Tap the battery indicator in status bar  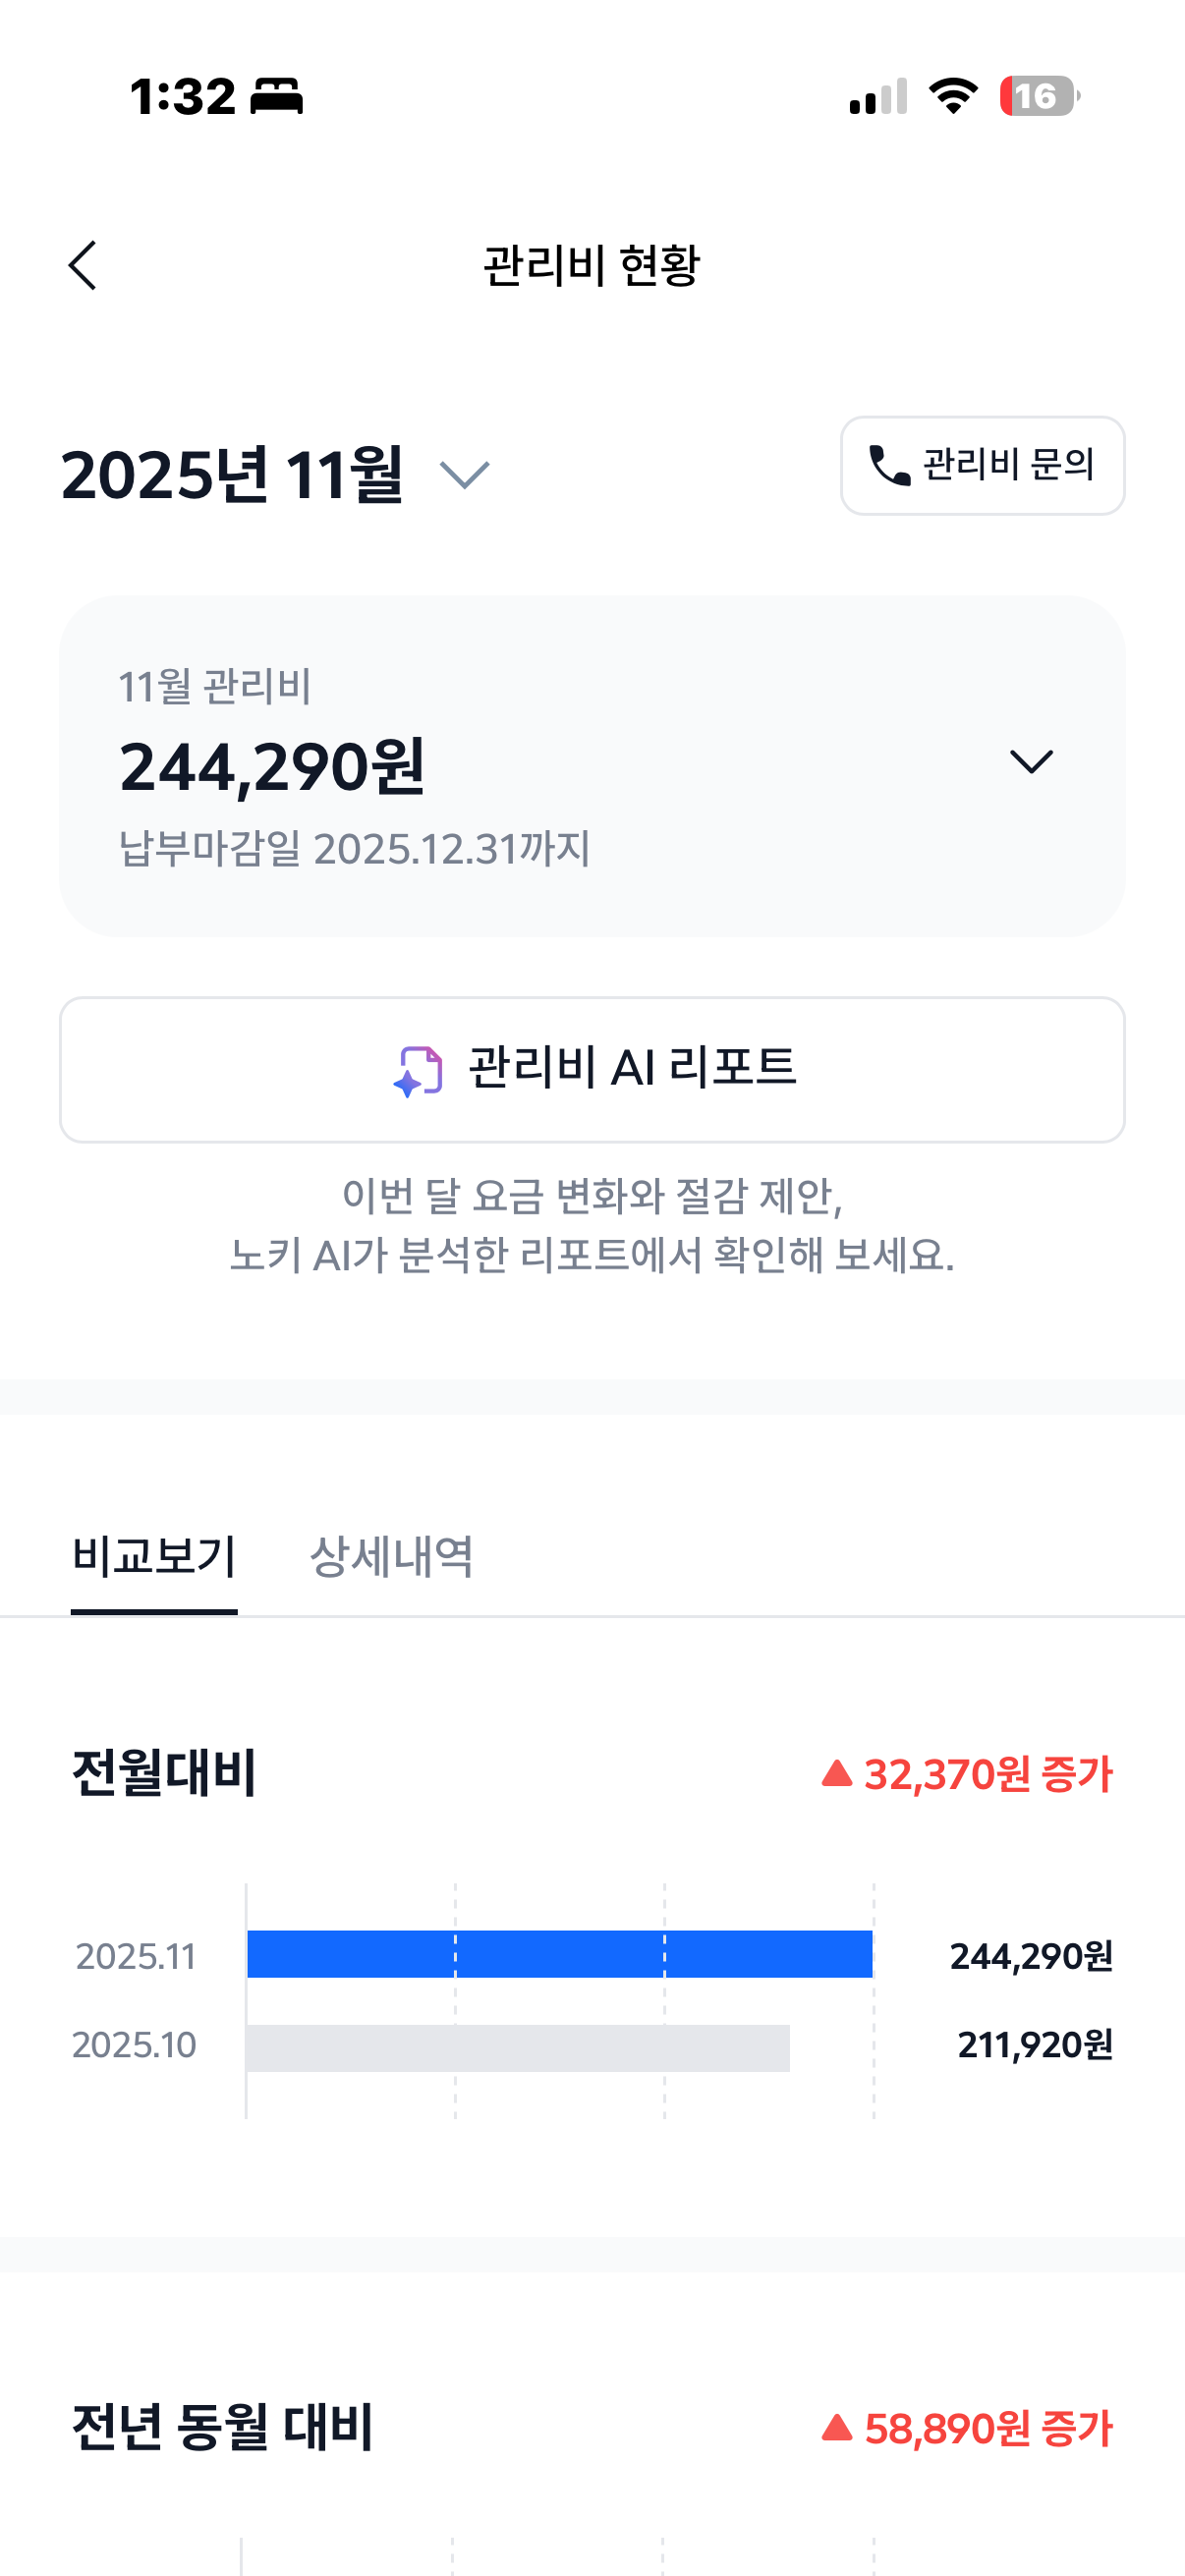pyautogui.click(x=1039, y=97)
